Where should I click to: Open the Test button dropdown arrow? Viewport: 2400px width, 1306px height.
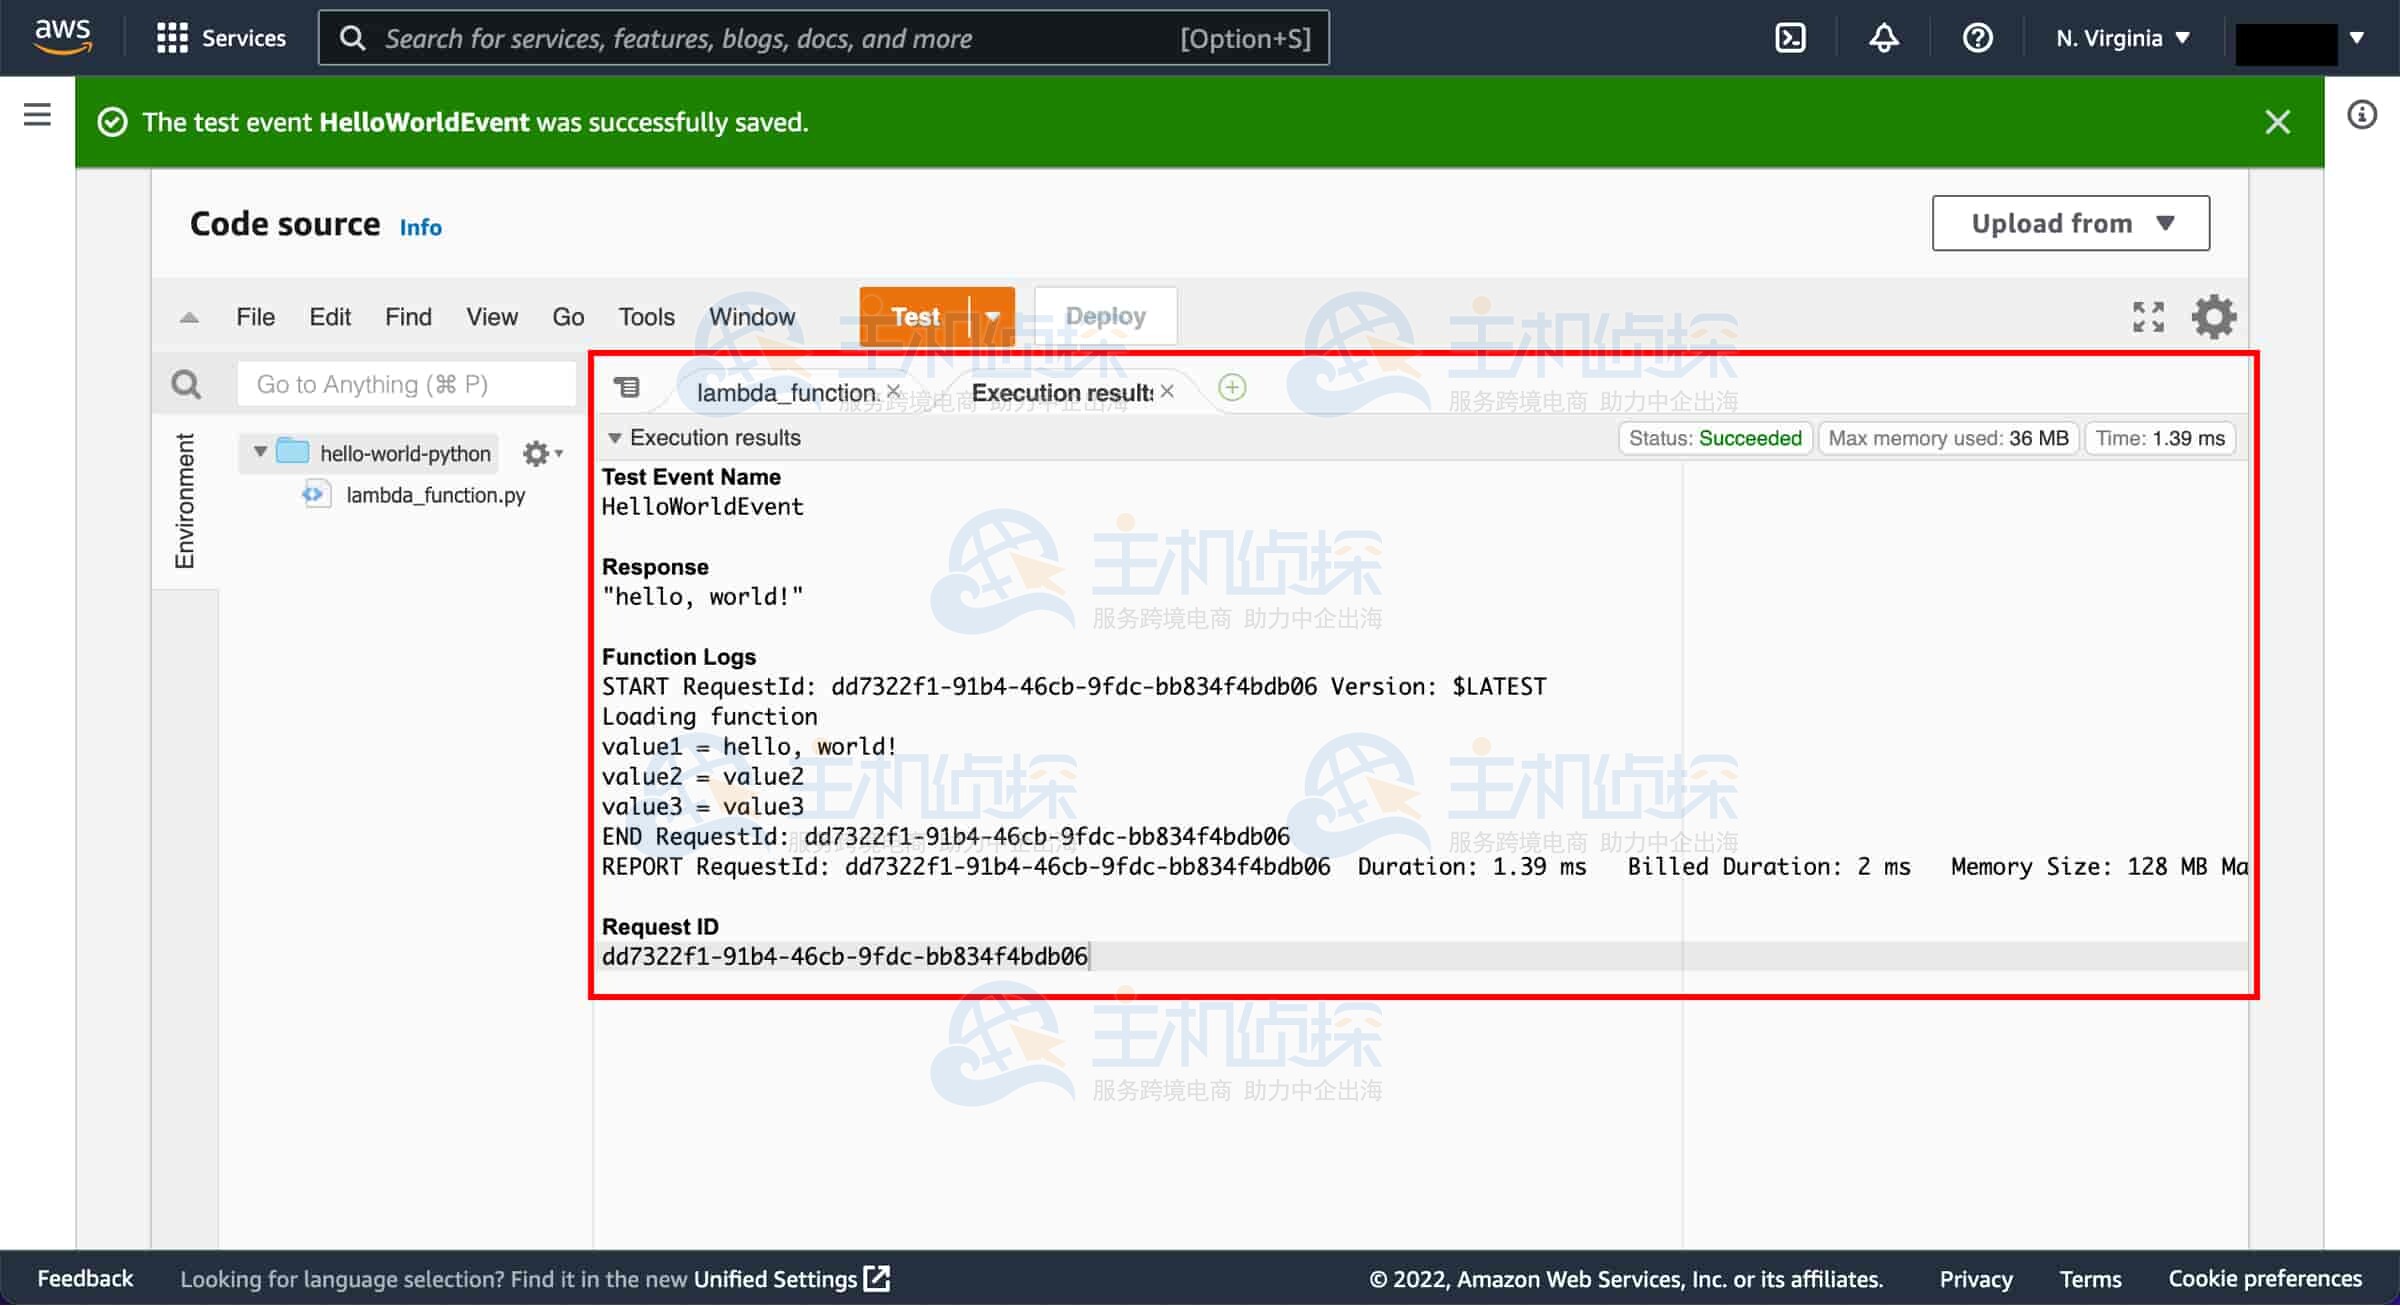pos(992,317)
